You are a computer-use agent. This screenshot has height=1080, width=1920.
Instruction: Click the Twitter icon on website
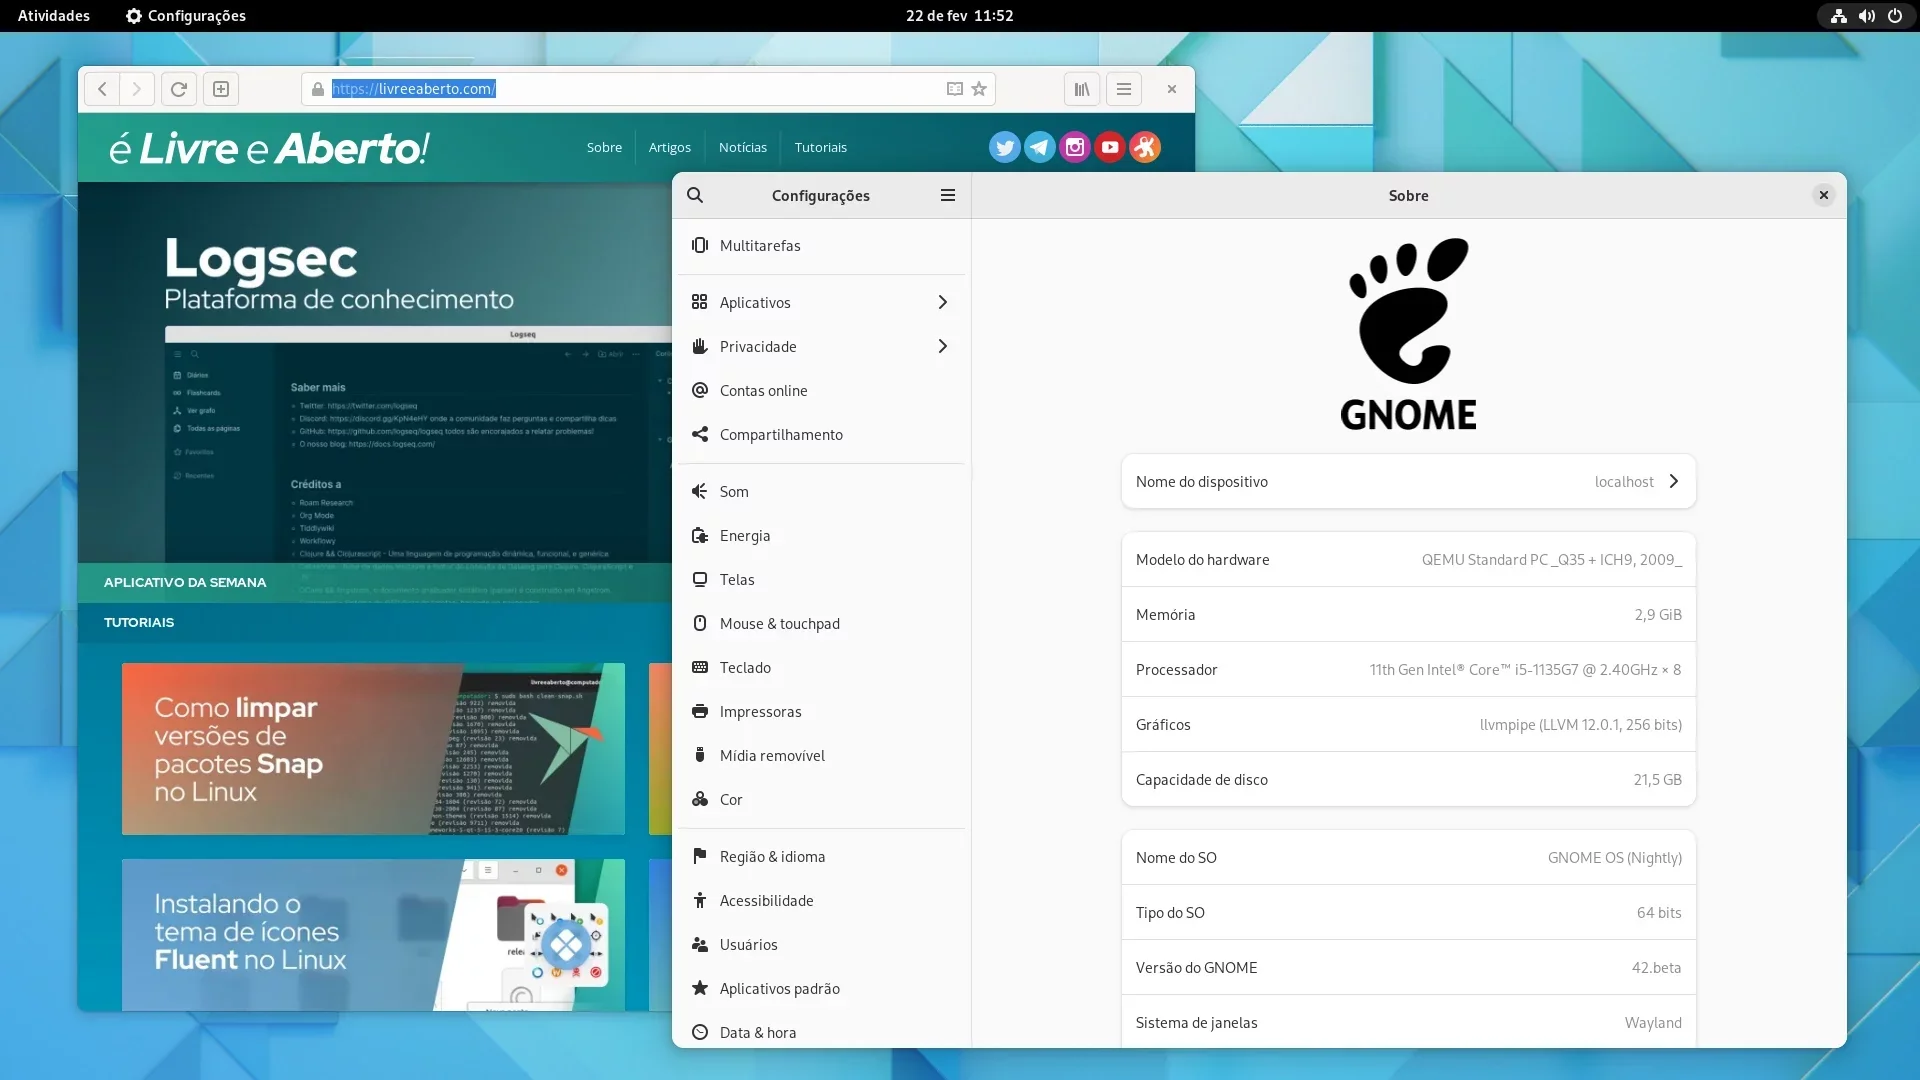1005,147
